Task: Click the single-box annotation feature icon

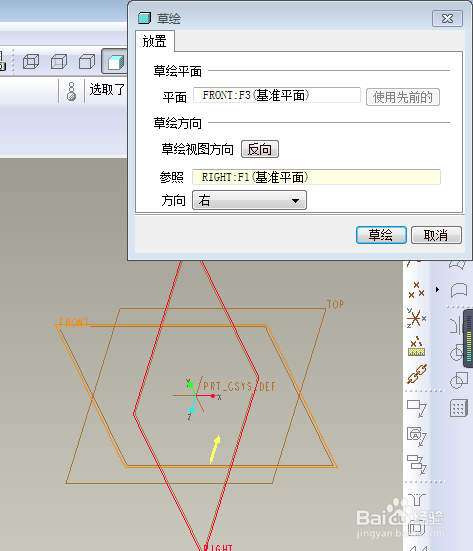Action: point(417,409)
